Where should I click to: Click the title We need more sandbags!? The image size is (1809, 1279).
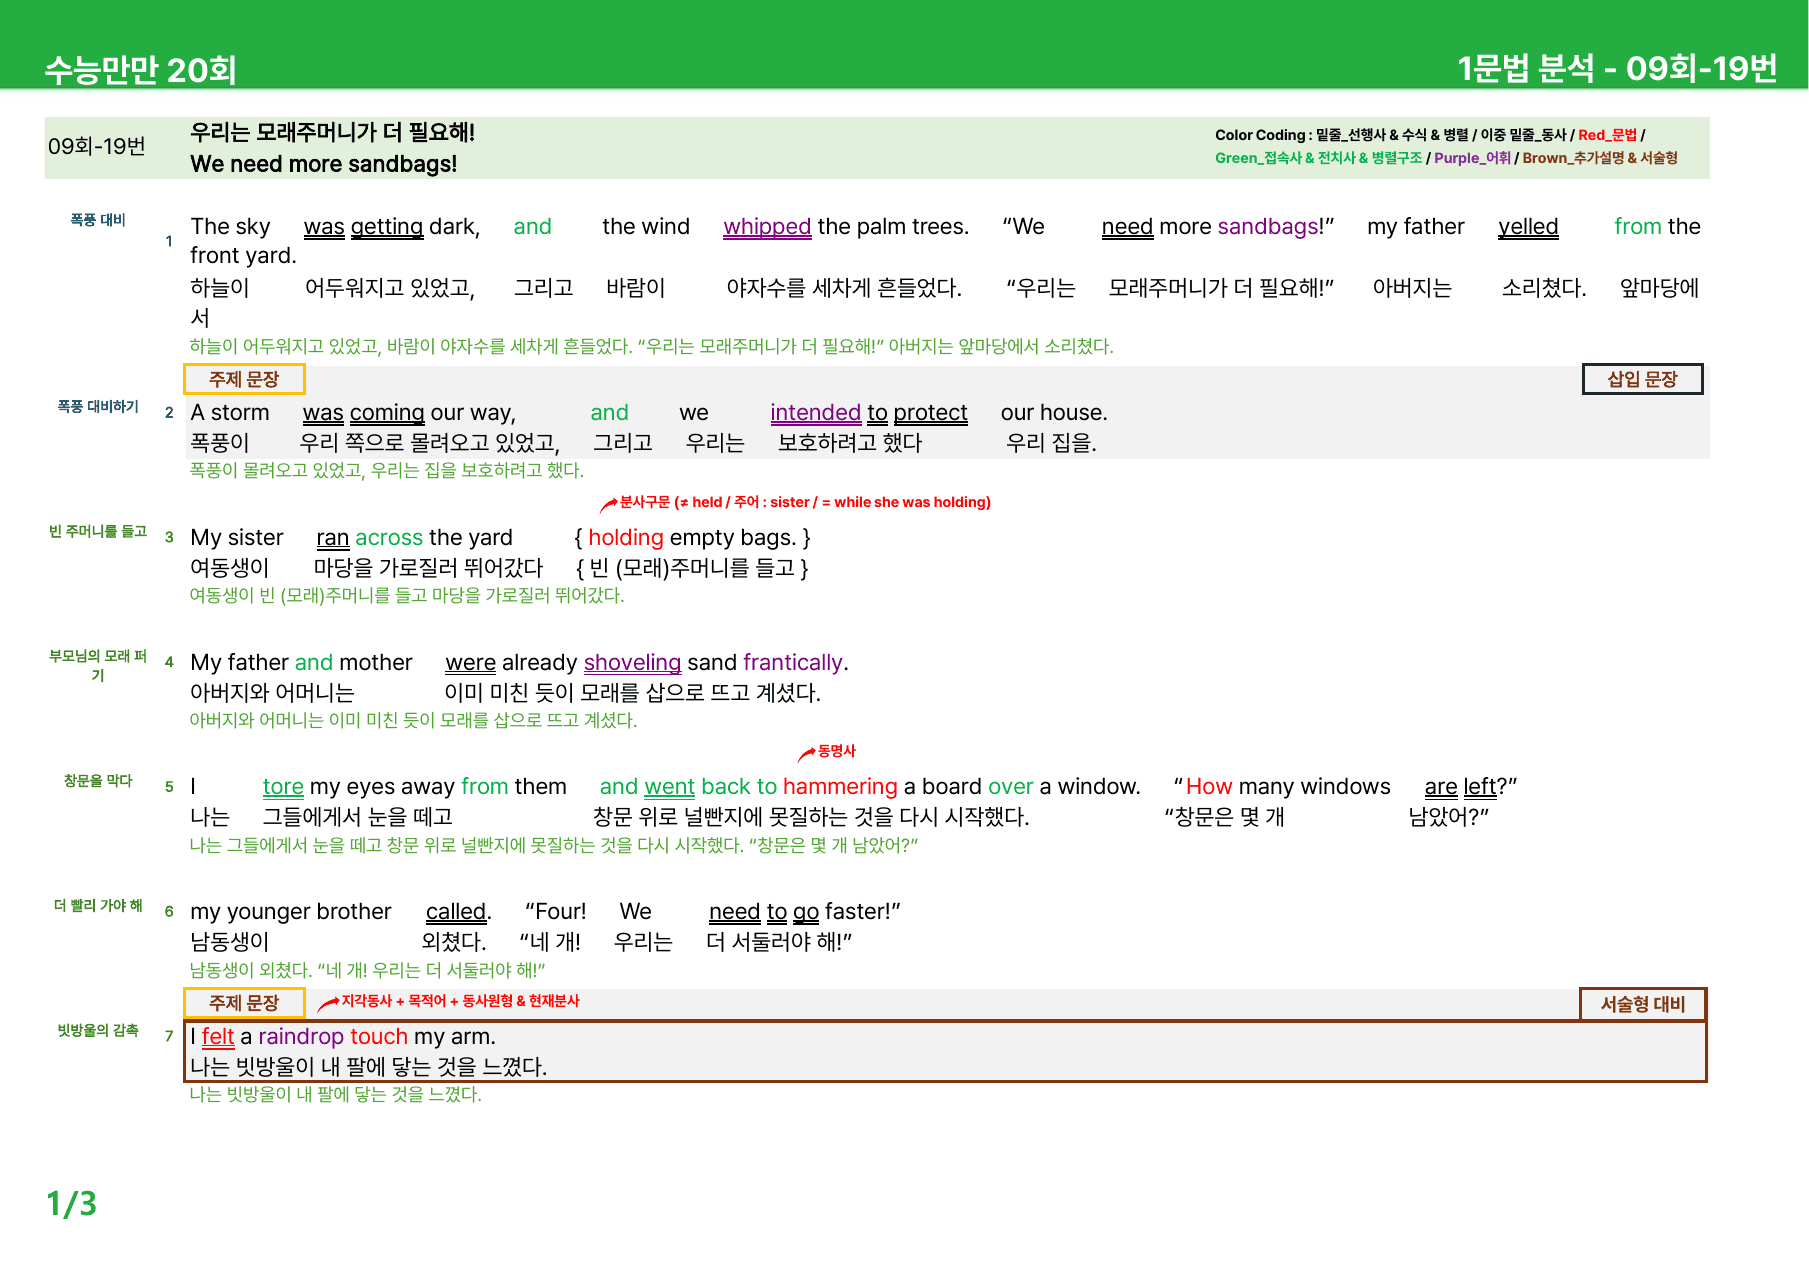(x=323, y=164)
